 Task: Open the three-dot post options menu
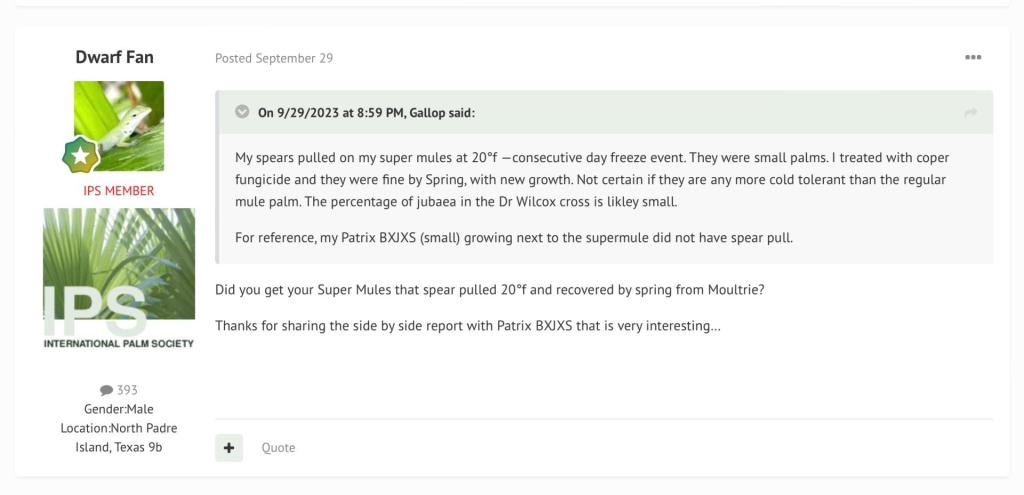[972, 58]
